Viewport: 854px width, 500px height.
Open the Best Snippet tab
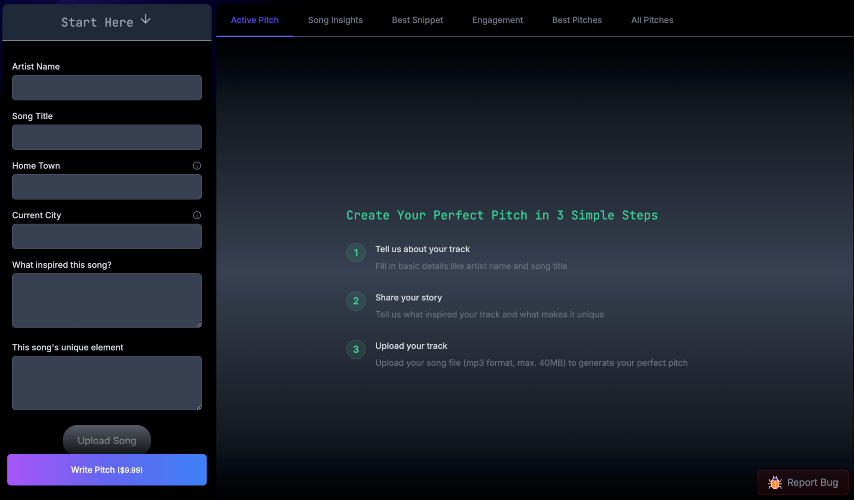coord(417,20)
